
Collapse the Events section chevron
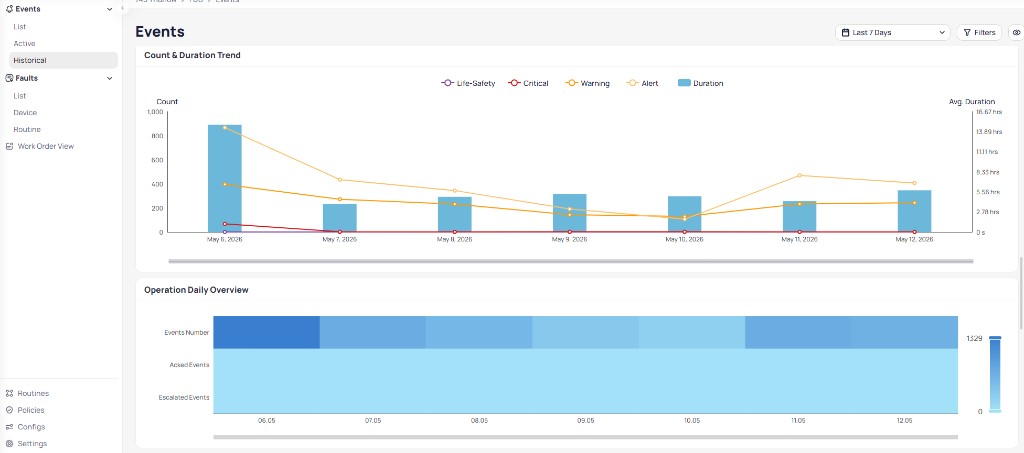tap(110, 9)
